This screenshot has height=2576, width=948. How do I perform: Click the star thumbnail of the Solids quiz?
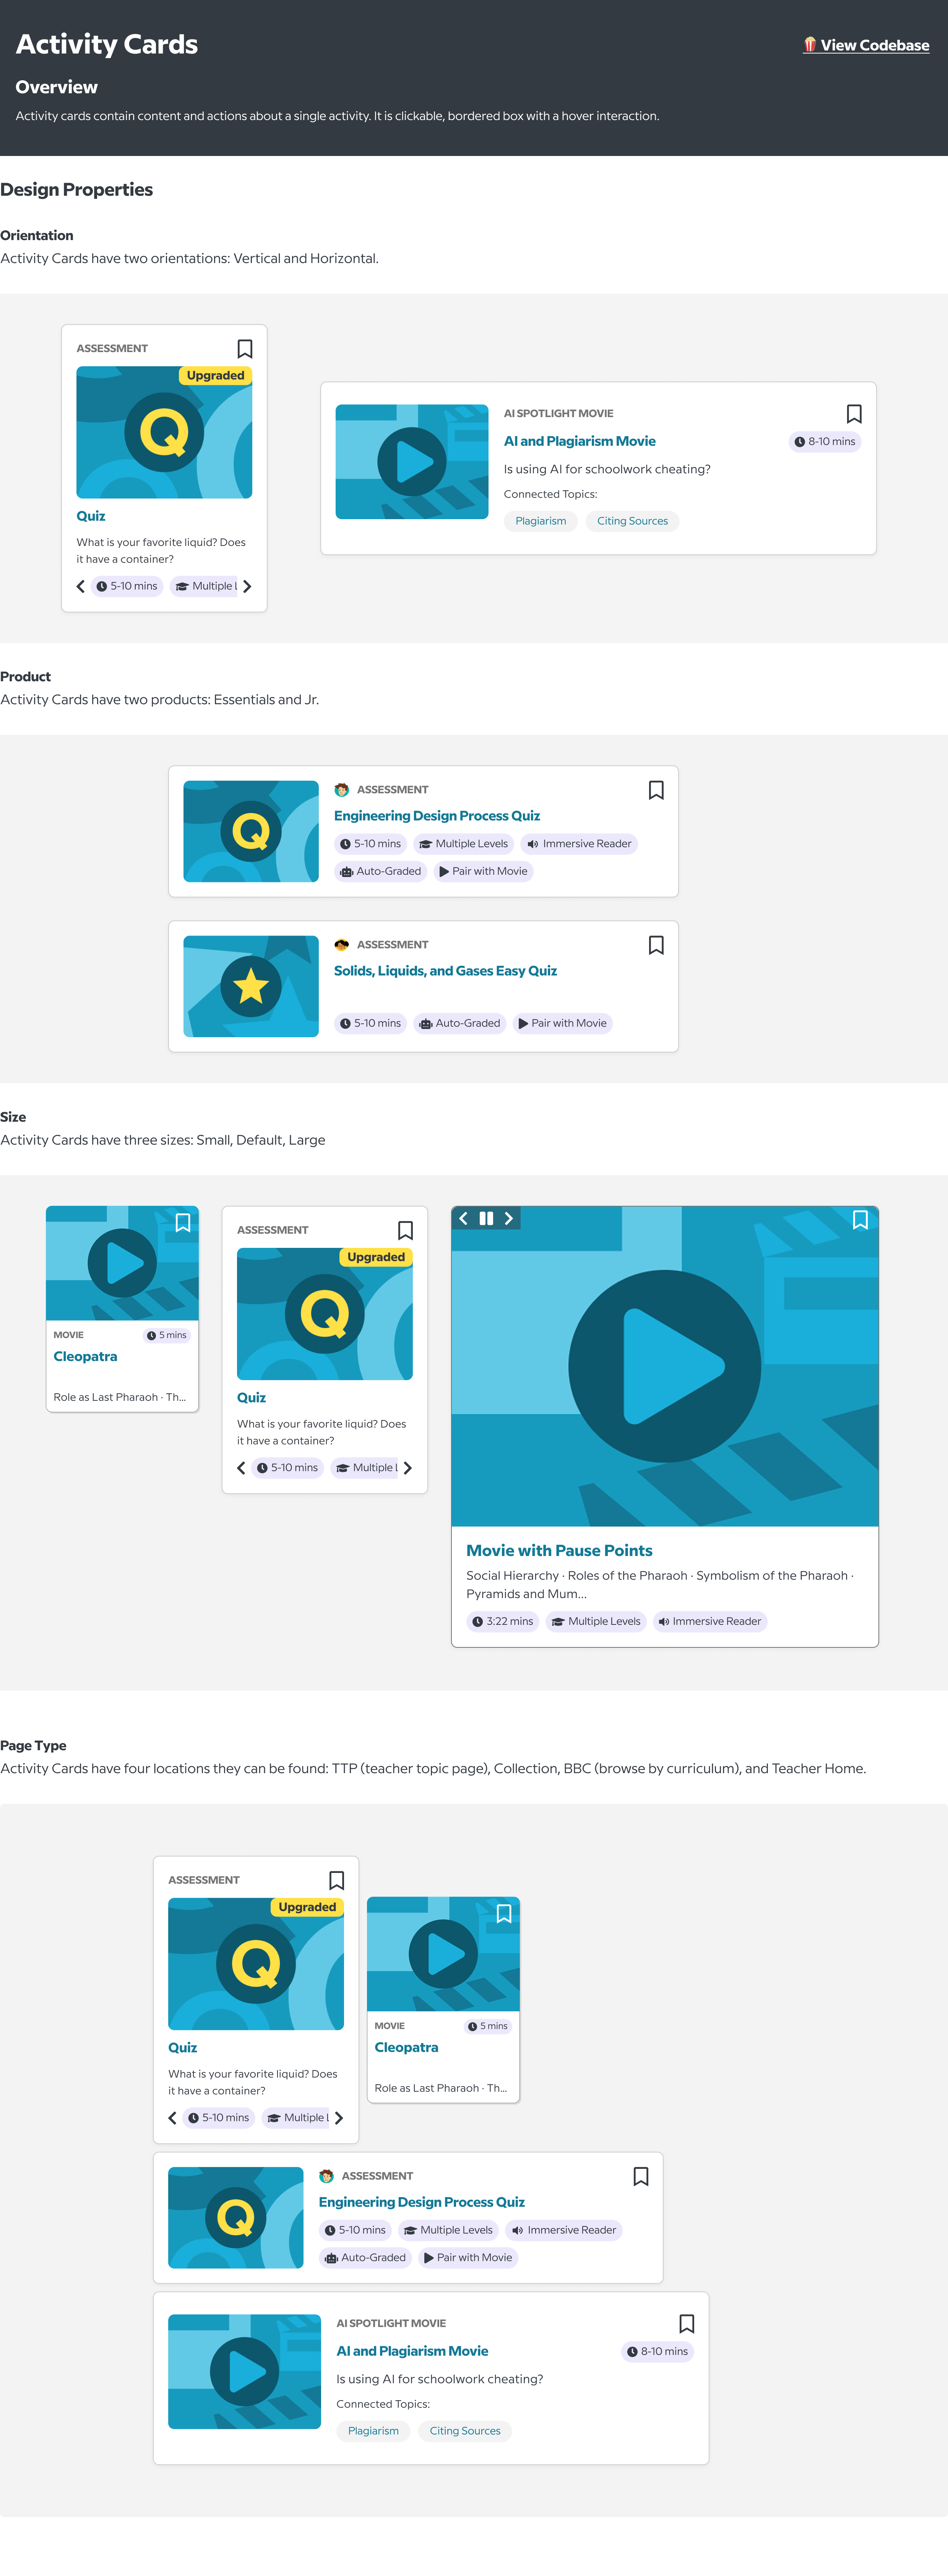pyautogui.click(x=251, y=987)
